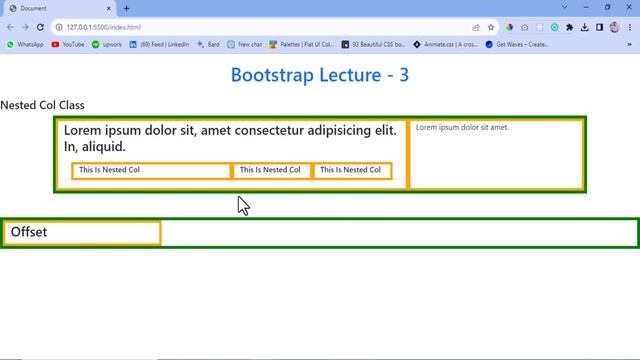Open the Animate.css bookmark
Viewport: 640px width, 360px height.
click(x=445, y=44)
